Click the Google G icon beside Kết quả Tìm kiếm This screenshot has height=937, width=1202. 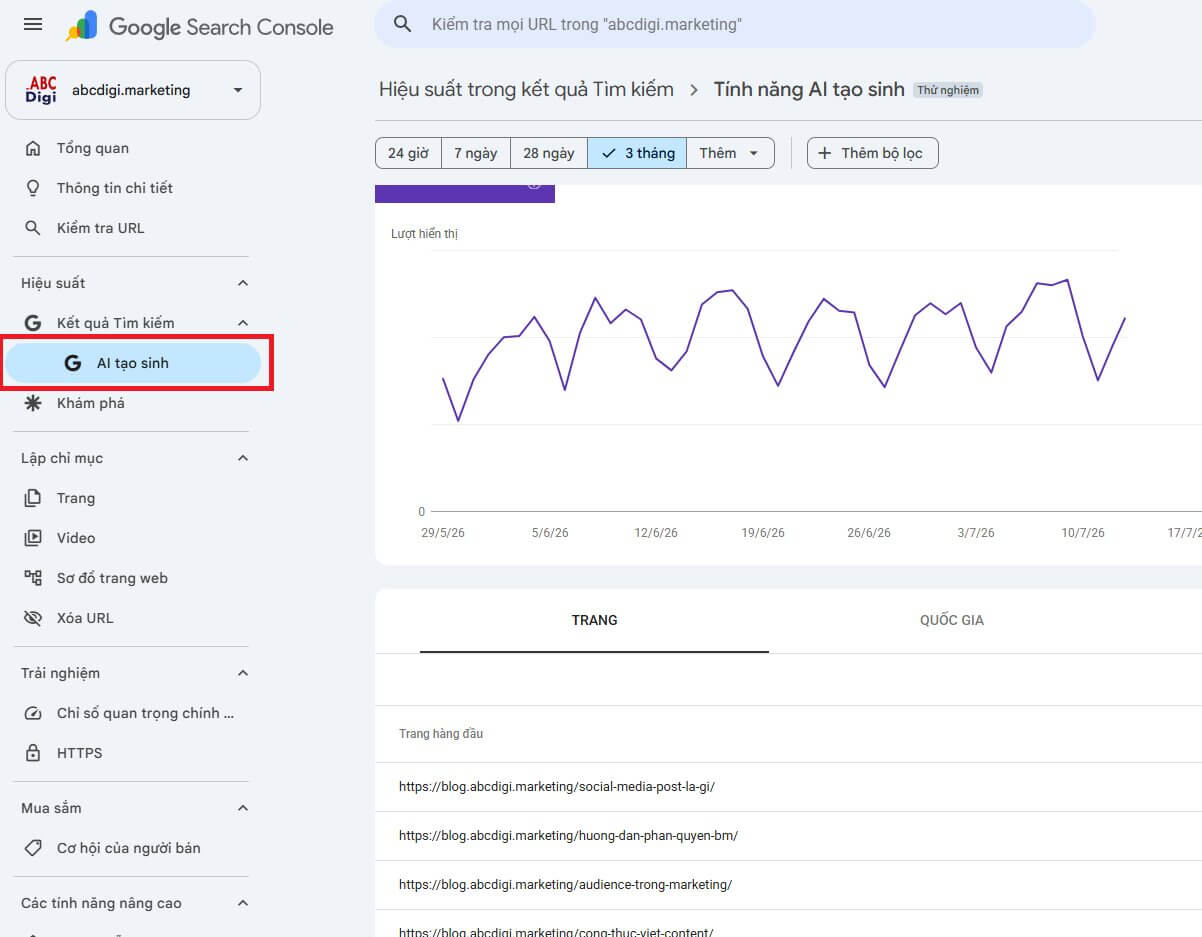(x=33, y=323)
